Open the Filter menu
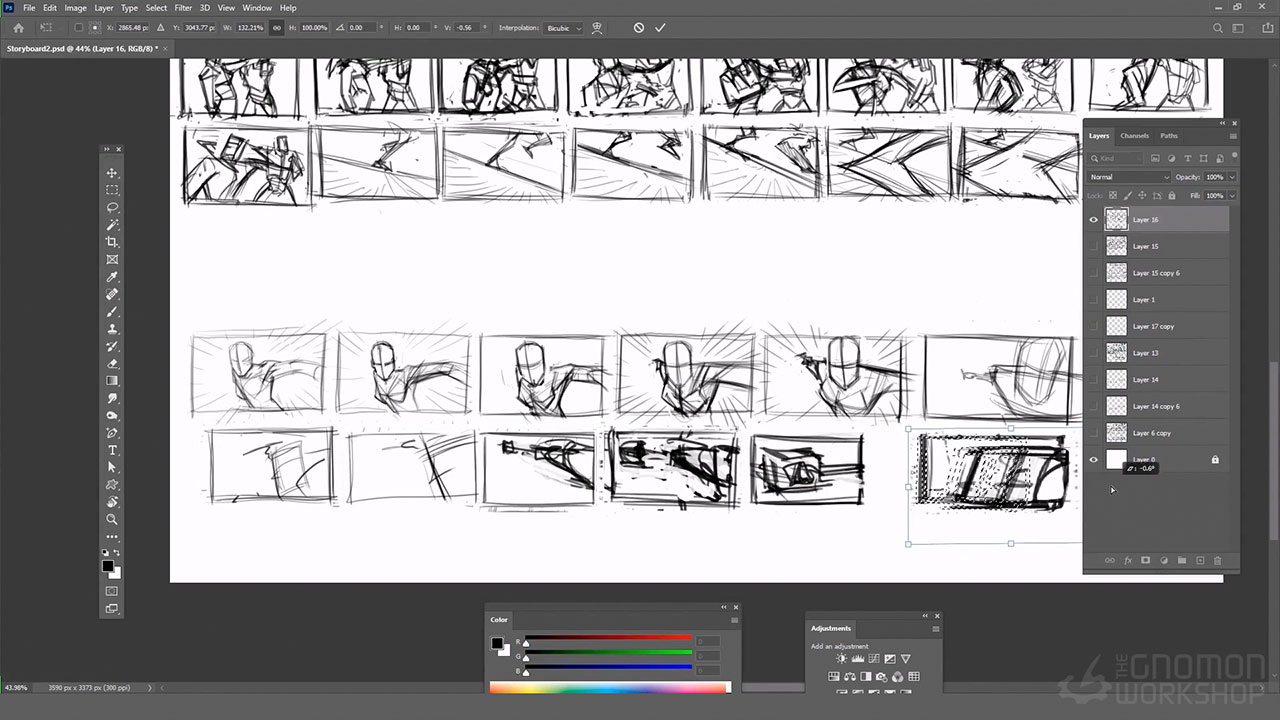This screenshot has width=1280, height=720. tap(183, 8)
